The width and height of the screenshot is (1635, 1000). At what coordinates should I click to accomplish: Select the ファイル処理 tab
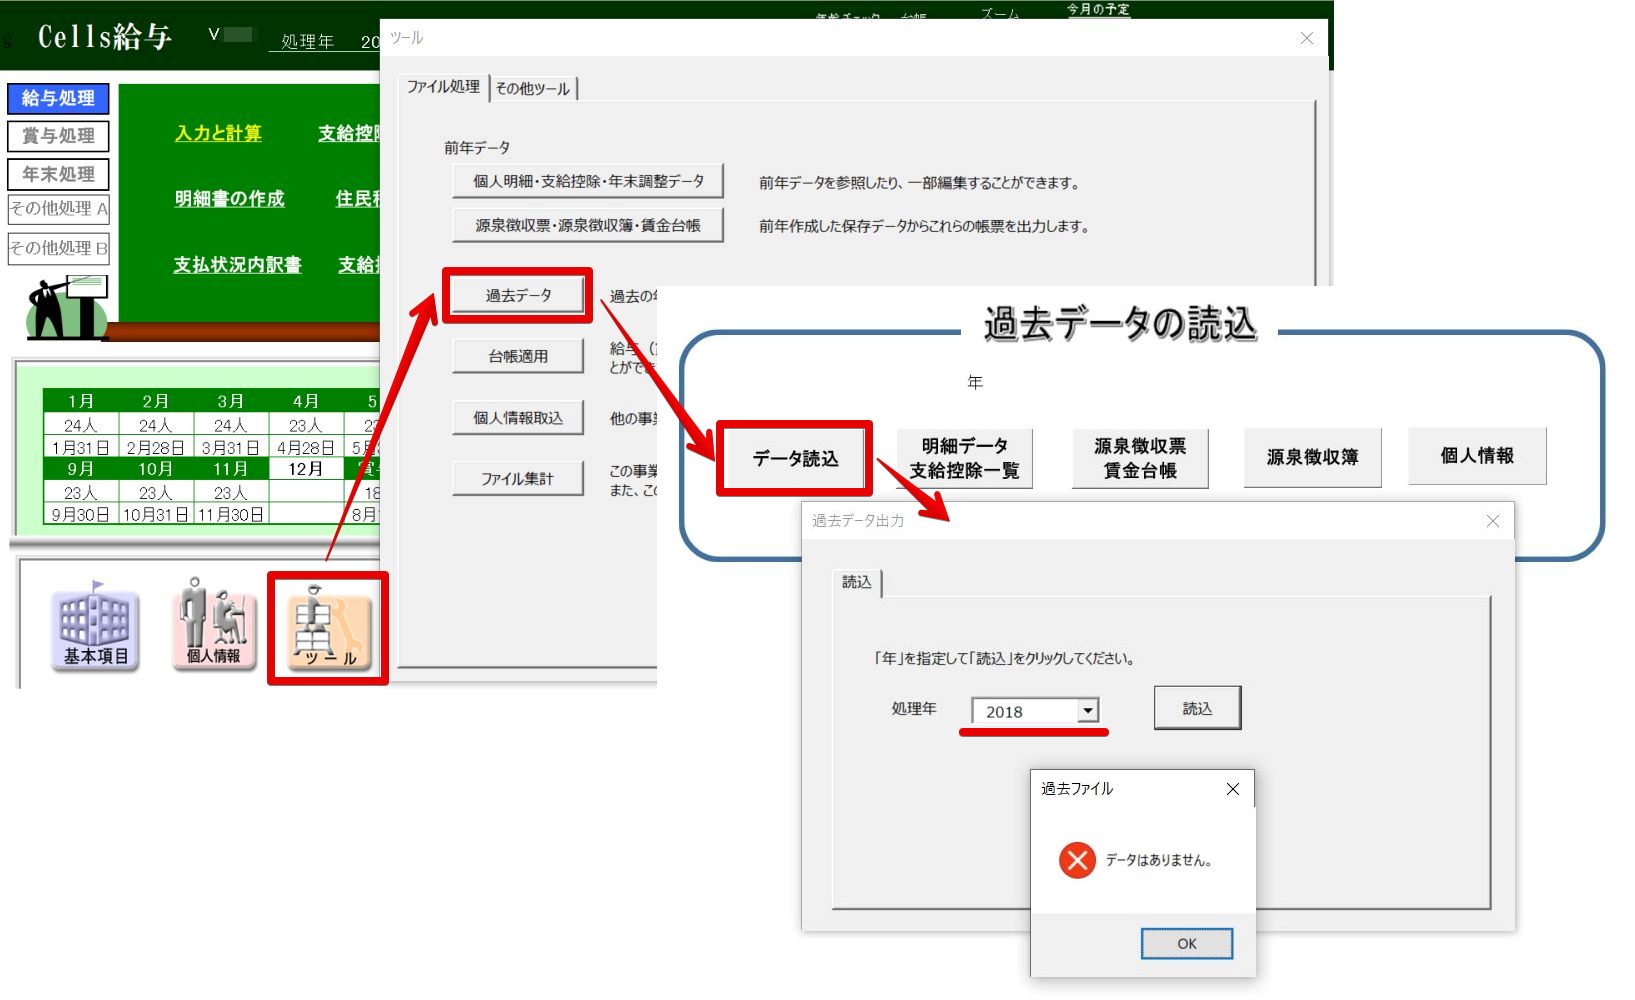point(443,87)
